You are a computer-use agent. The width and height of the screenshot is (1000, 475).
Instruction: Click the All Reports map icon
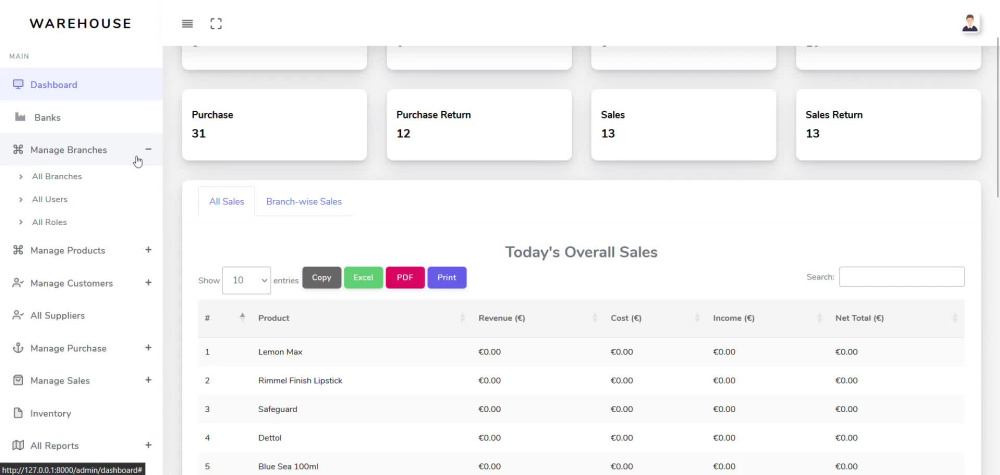pos(18,445)
